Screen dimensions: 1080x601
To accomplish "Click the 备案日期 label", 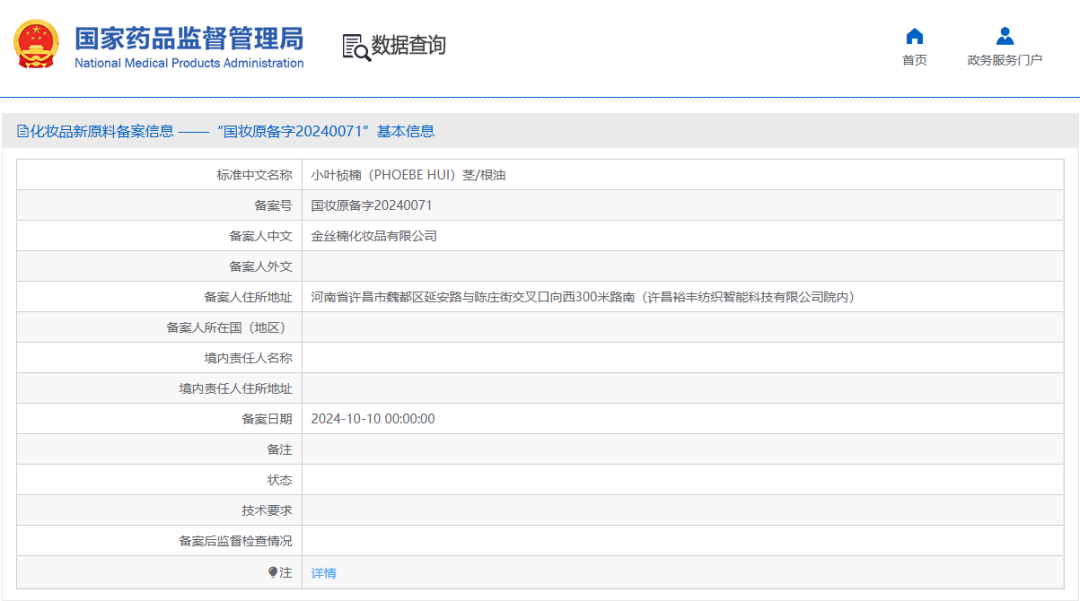I will tap(267, 419).
